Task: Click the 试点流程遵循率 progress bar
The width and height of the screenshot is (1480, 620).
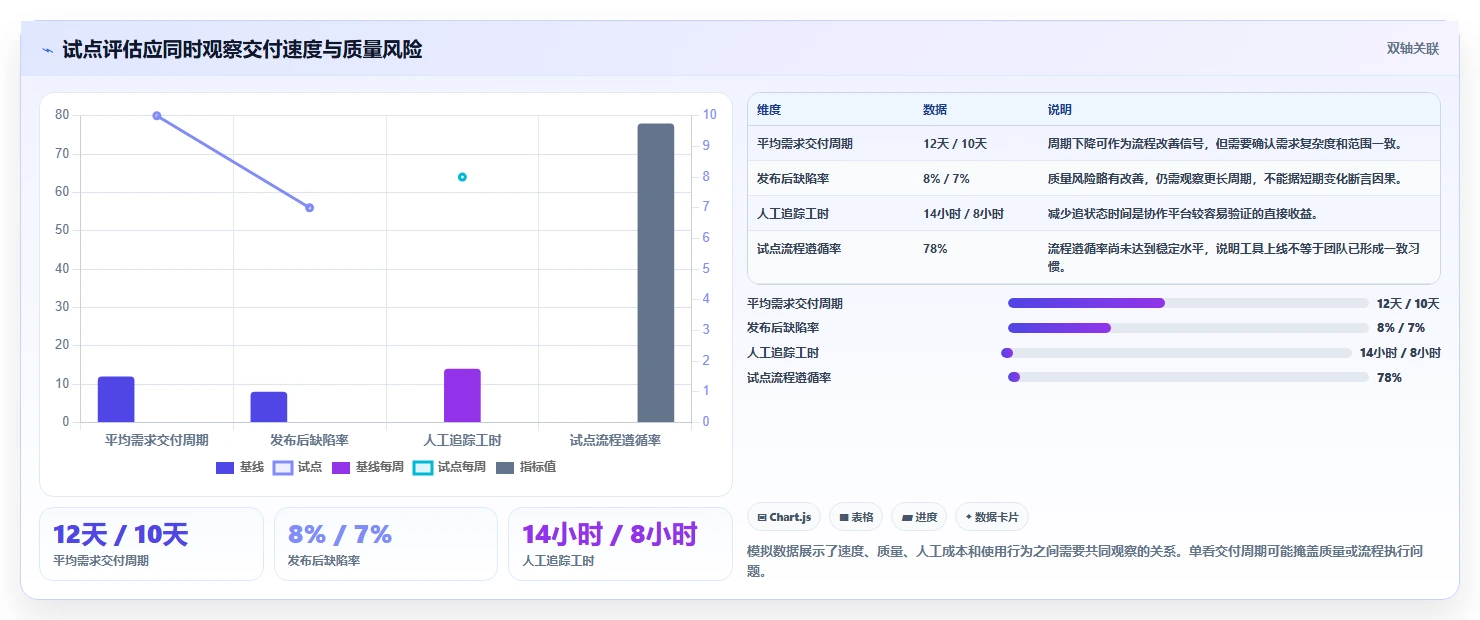Action: coord(1188,377)
